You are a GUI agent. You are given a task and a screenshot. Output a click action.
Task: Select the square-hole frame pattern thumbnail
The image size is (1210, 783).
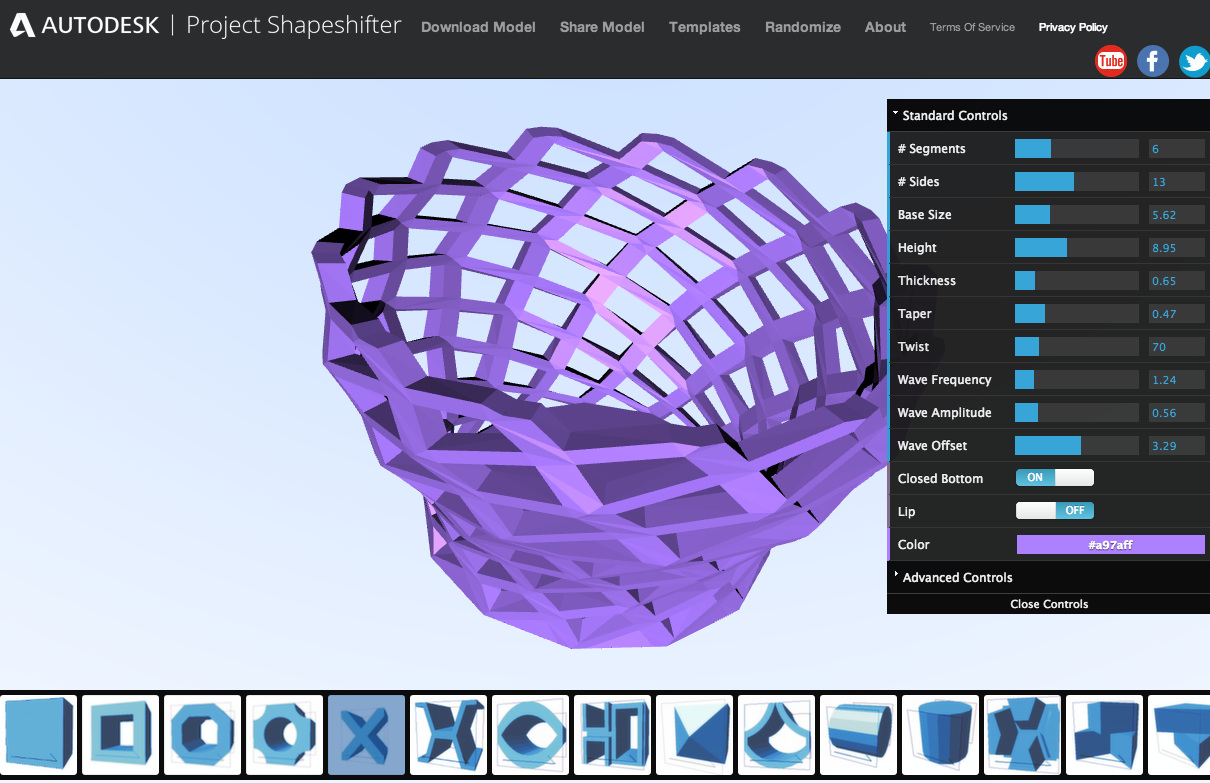tap(120, 734)
